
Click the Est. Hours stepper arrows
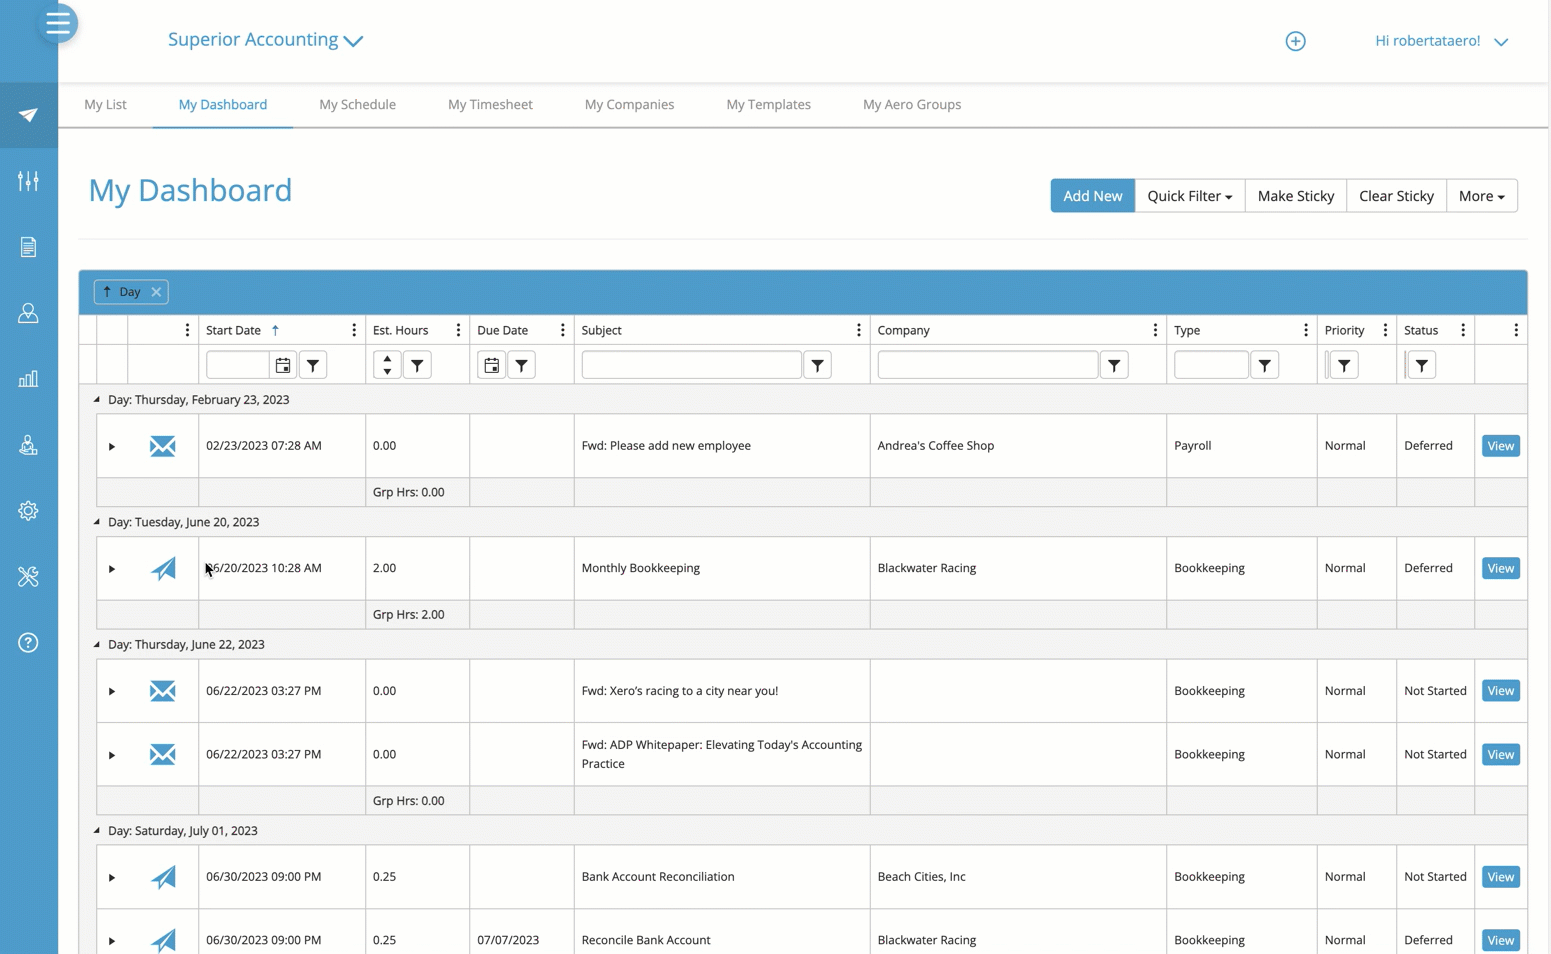(x=387, y=365)
